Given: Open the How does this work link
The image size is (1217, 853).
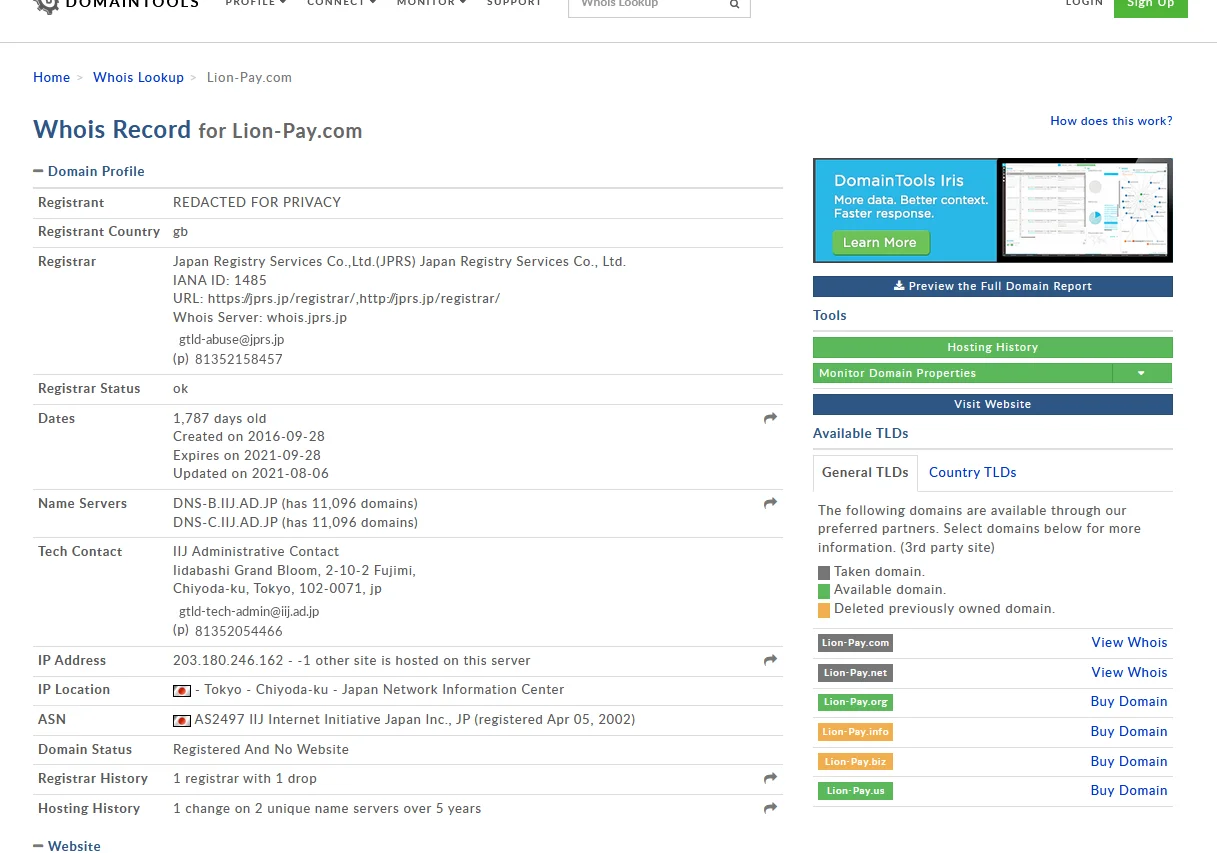Looking at the screenshot, I should [1111, 121].
